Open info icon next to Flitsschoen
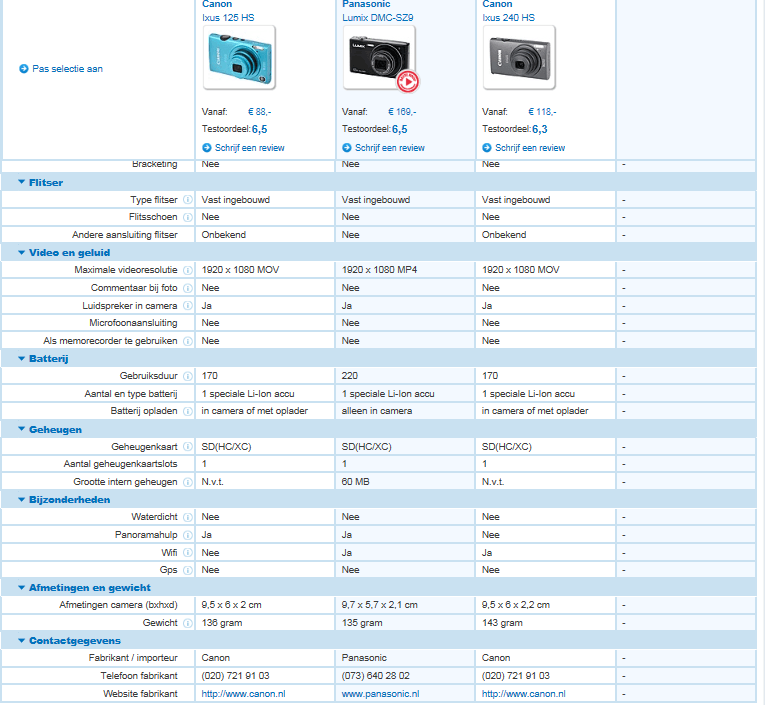The image size is (765, 705). [187, 217]
